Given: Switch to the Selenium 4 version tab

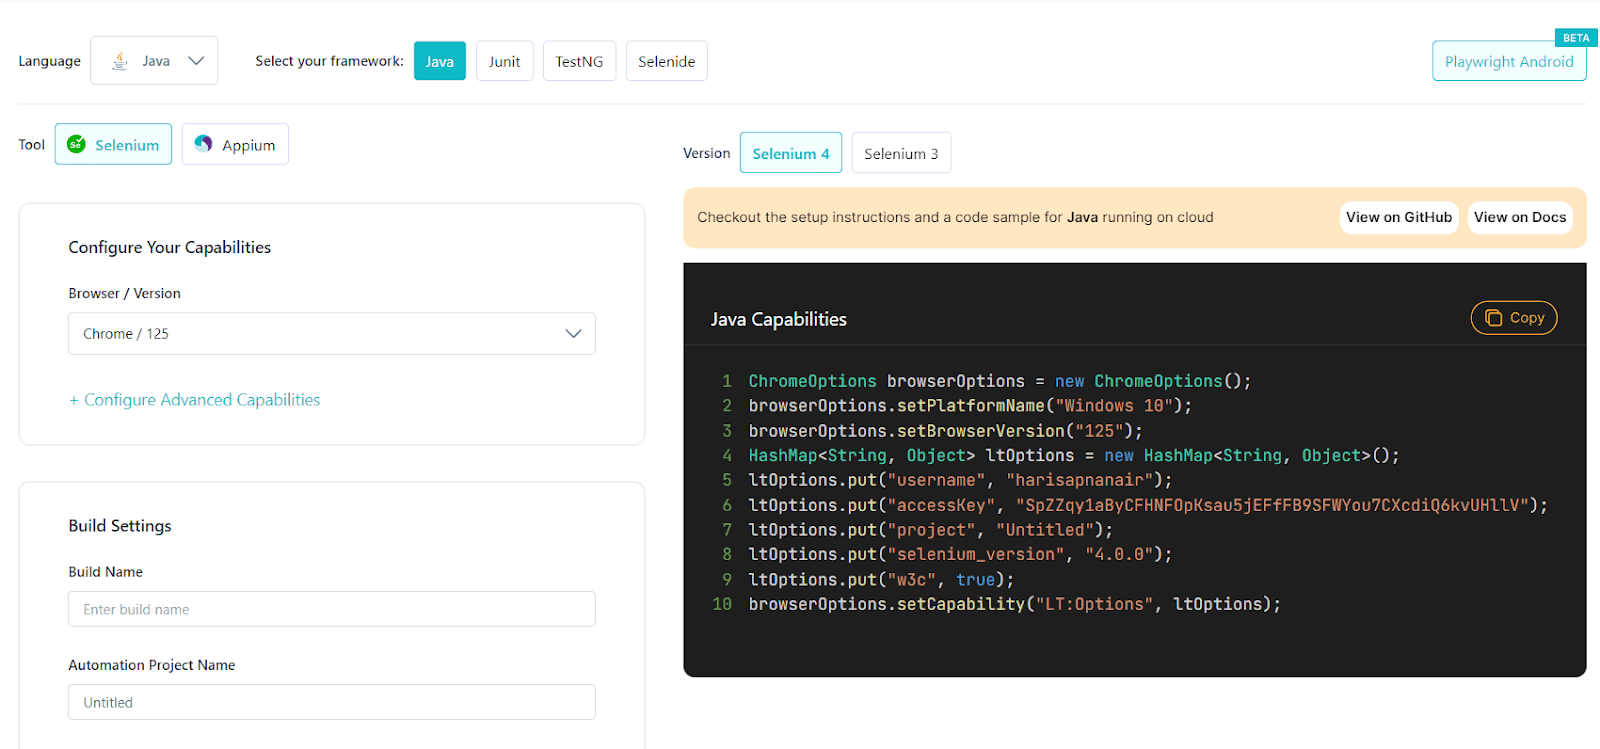Looking at the screenshot, I should 790,153.
